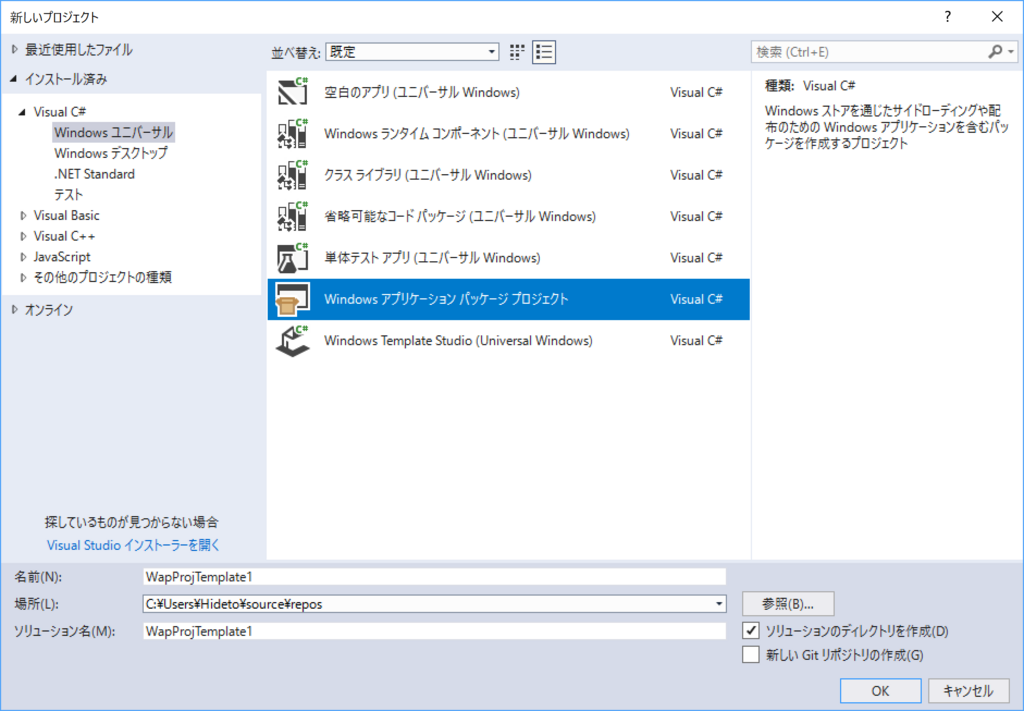Select the Visual Basic tree label
The height and width of the screenshot is (711, 1024).
point(67,215)
